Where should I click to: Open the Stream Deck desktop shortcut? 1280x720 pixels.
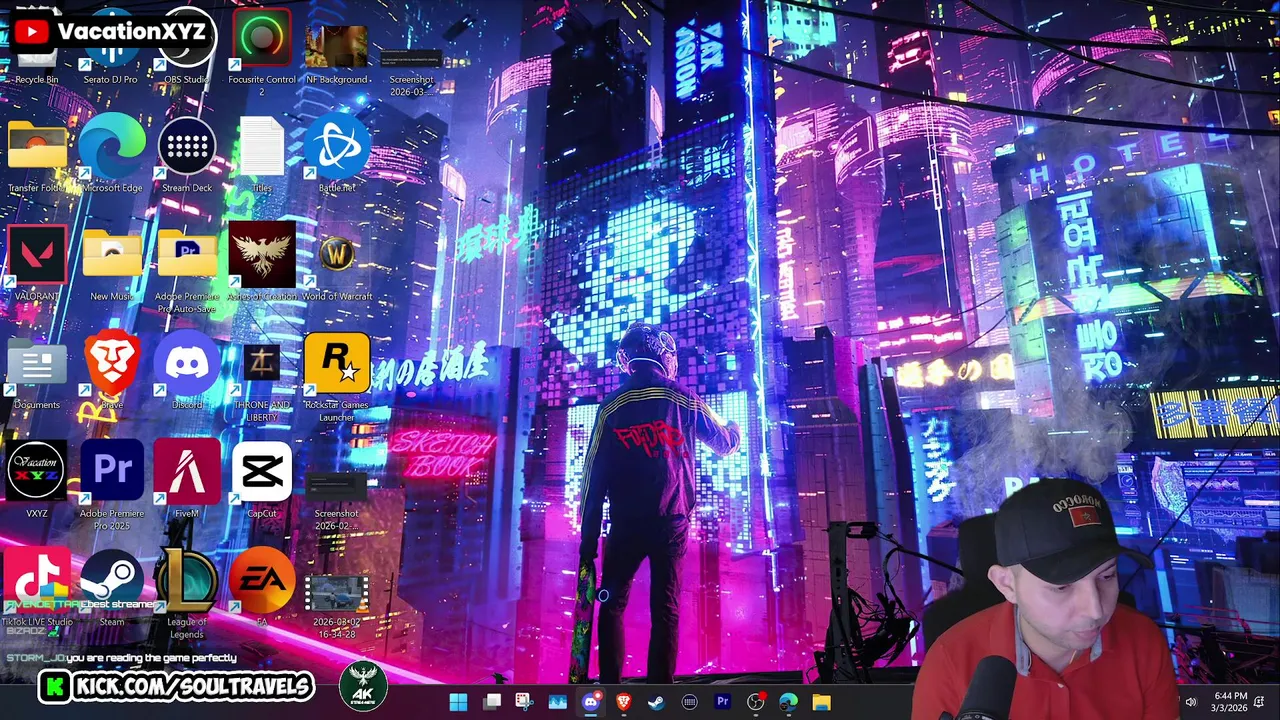pyautogui.click(x=187, y=155)
